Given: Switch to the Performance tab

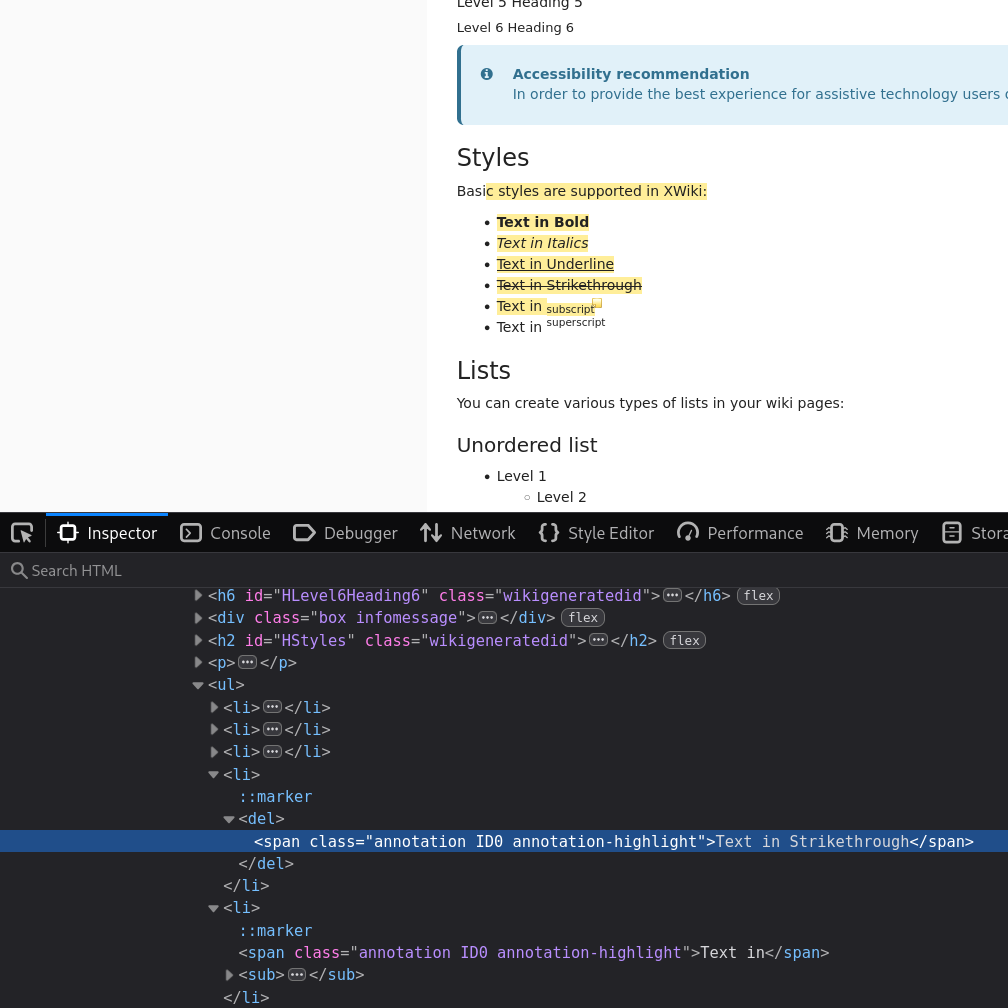Looking at the screenshot, I should pos(741,533).
